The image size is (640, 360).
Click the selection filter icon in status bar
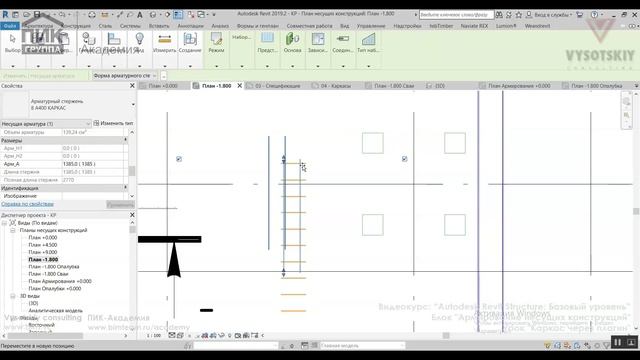tap(607, 346)
